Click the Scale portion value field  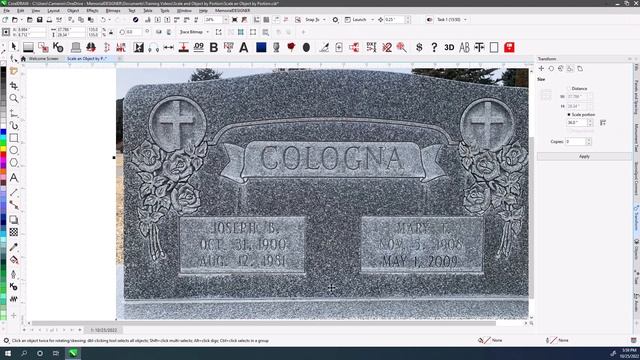coord(577,122)
